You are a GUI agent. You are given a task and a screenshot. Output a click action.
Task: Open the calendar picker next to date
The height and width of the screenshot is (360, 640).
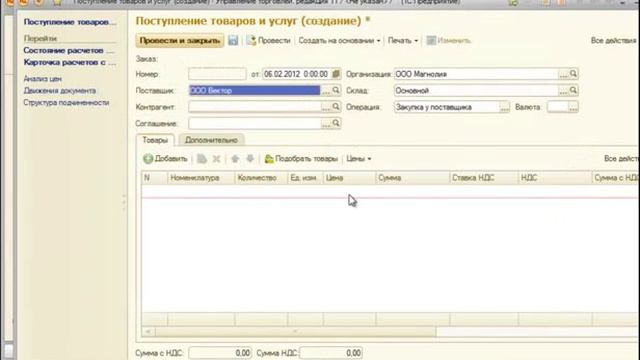click(336, 74)
